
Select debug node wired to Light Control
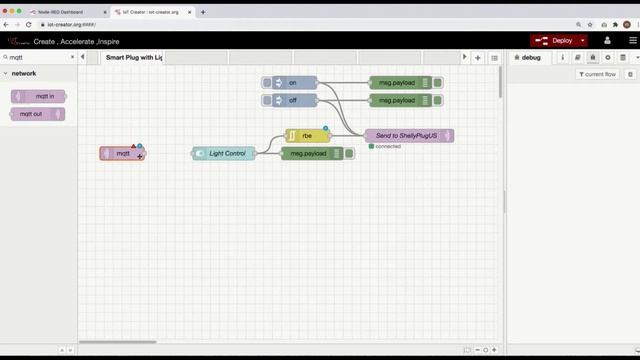click(312, 153)
